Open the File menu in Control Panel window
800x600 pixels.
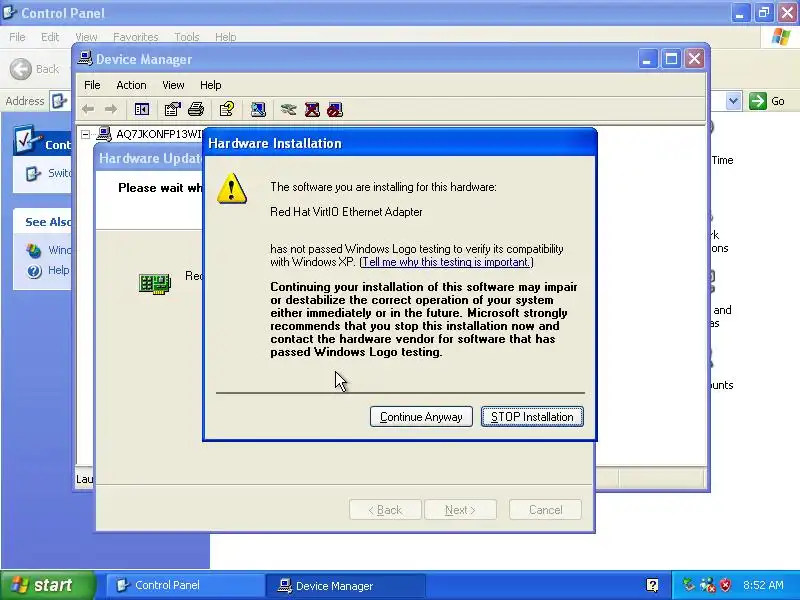pyautogui.click(x=17, y=37)
